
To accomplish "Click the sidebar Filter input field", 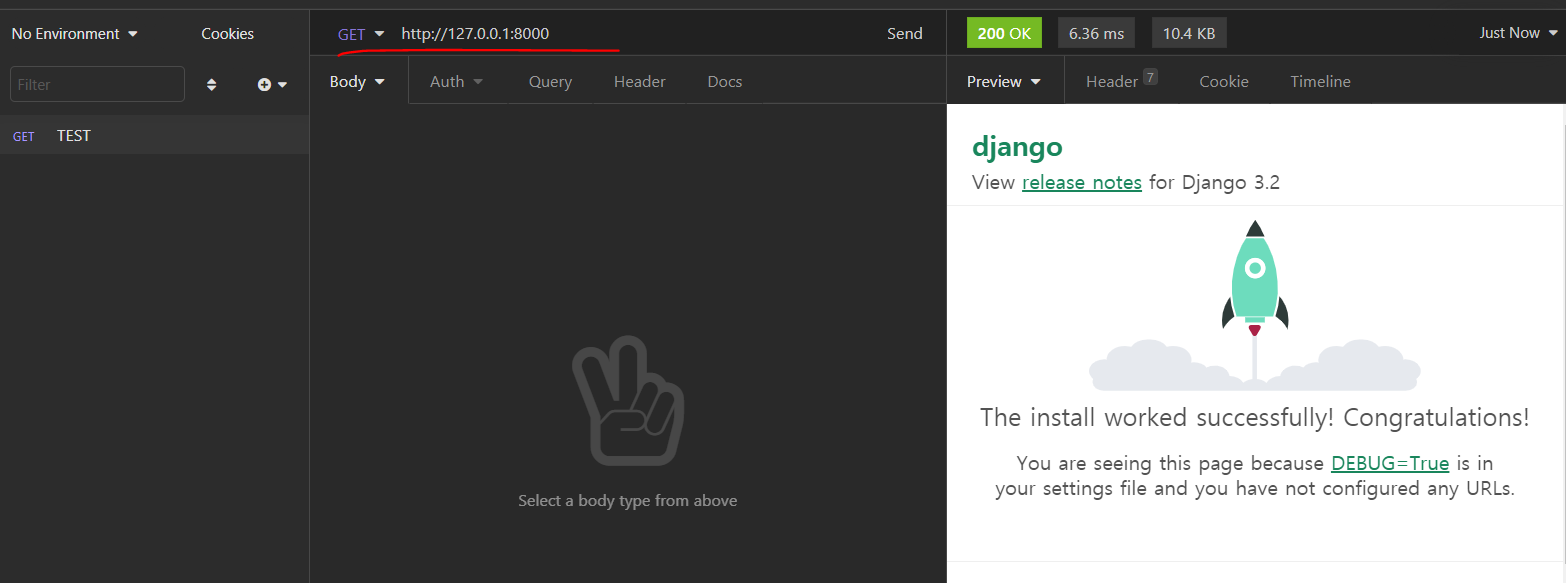I will 97,84.
